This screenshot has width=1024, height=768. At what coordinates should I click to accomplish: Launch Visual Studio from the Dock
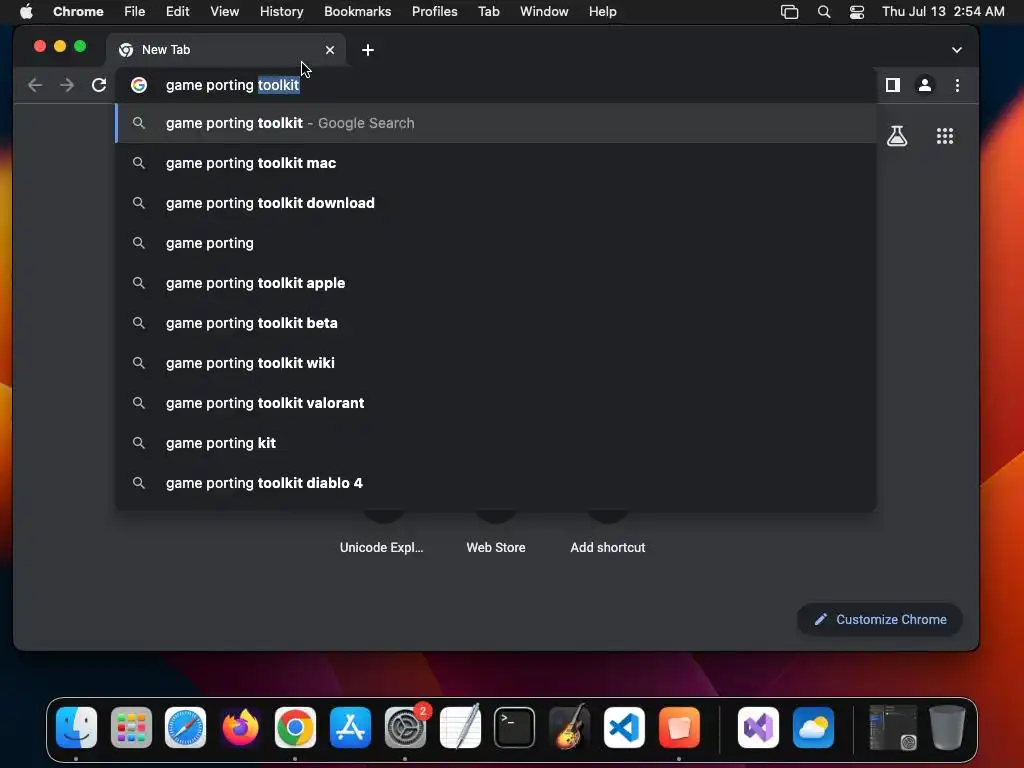(758, 728)
